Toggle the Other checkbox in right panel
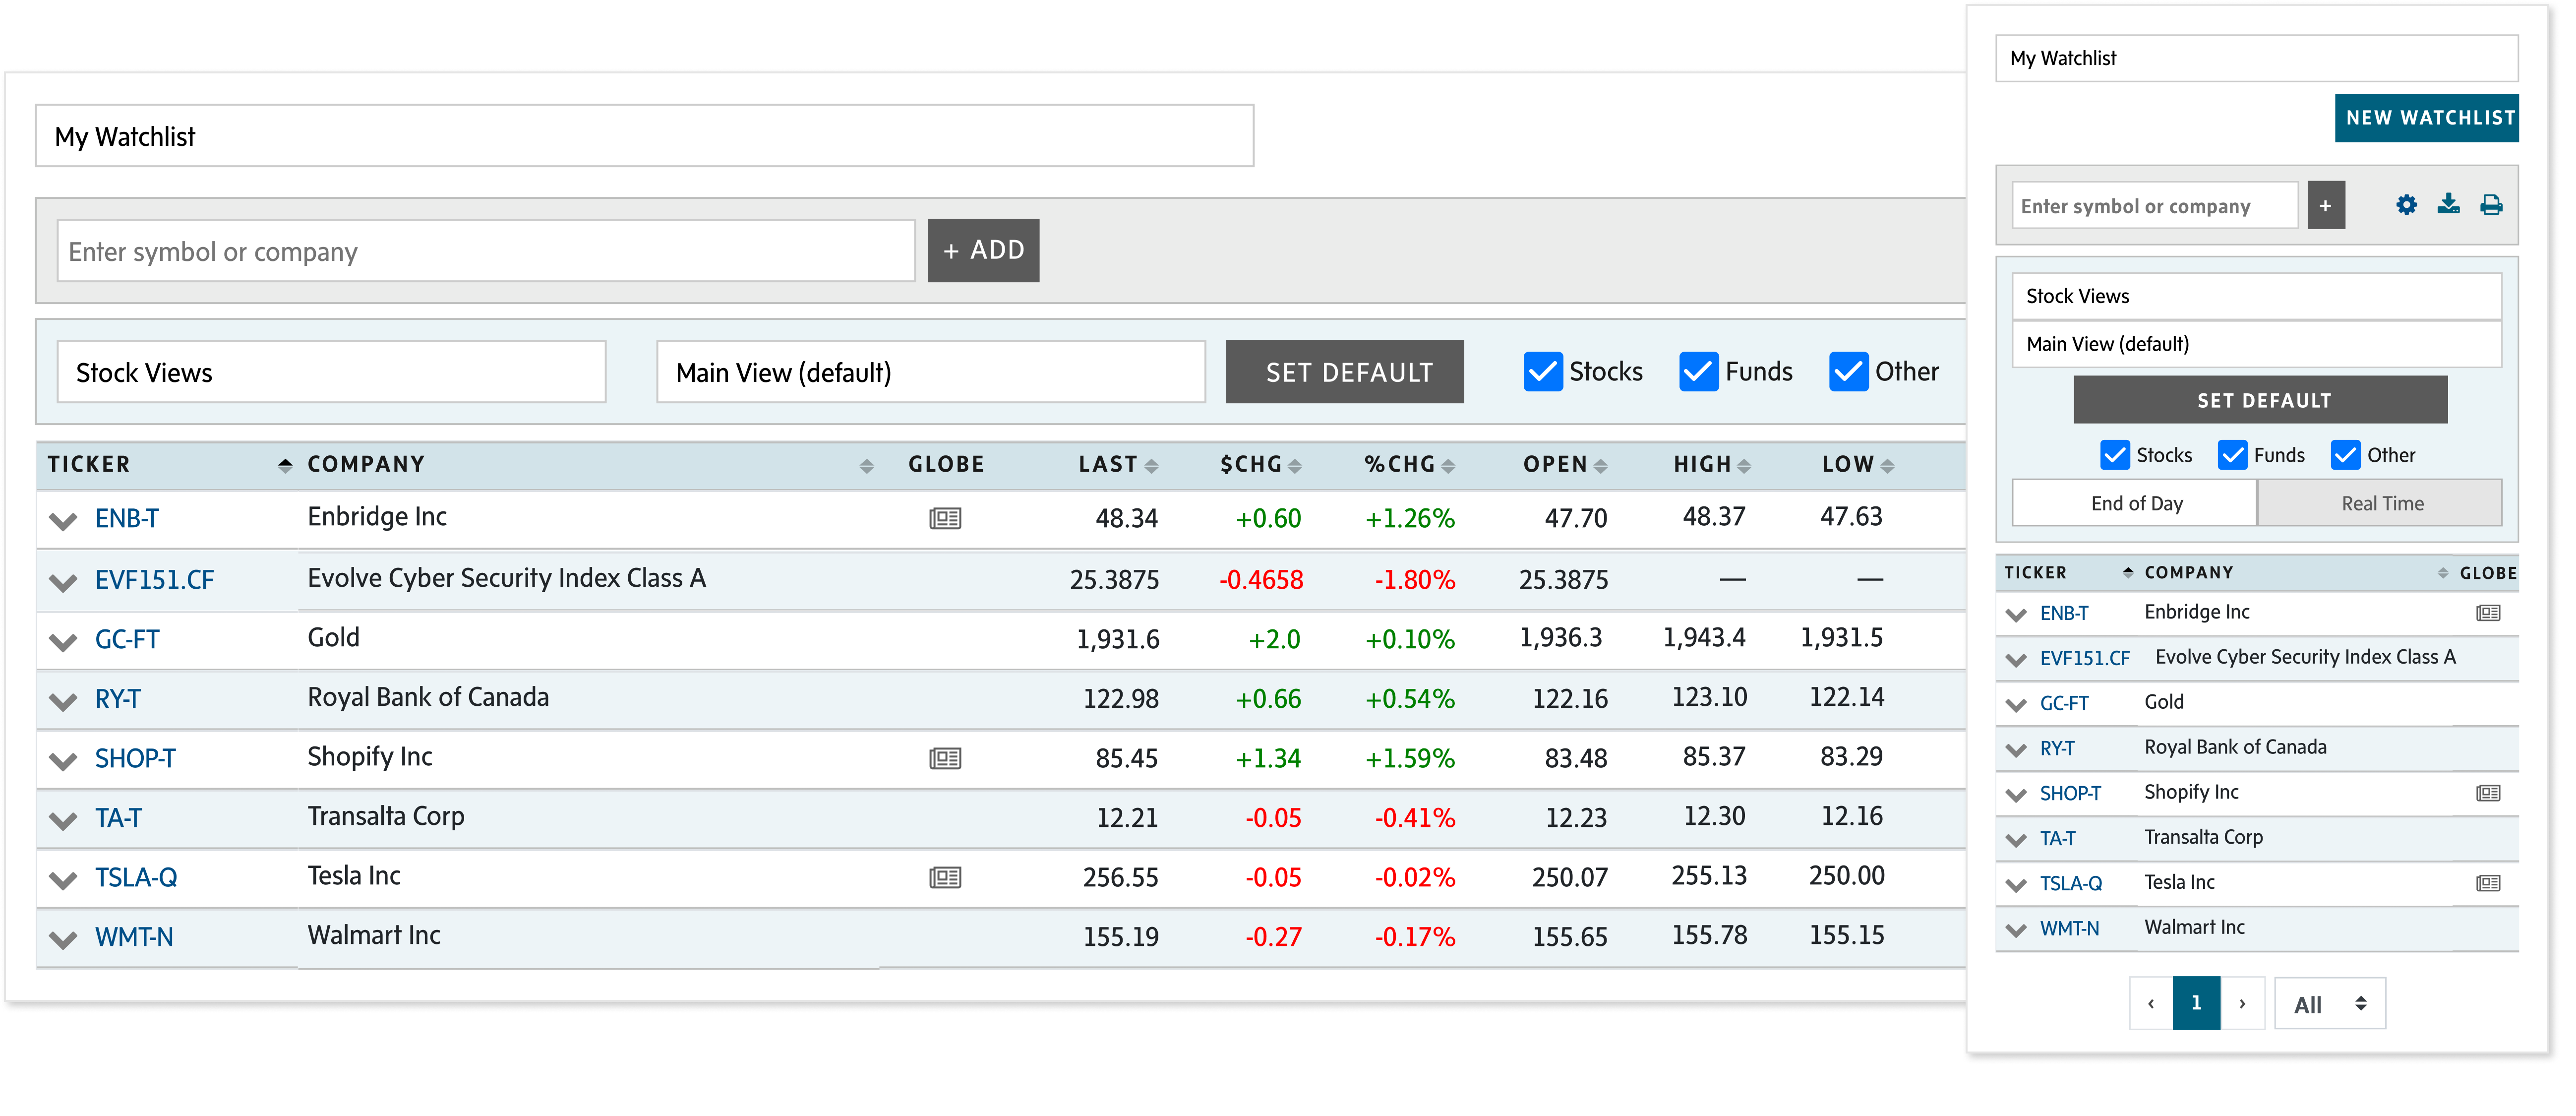Screen dimensions: 2576x1116 pyautogui.click(x=2345, y=455)
